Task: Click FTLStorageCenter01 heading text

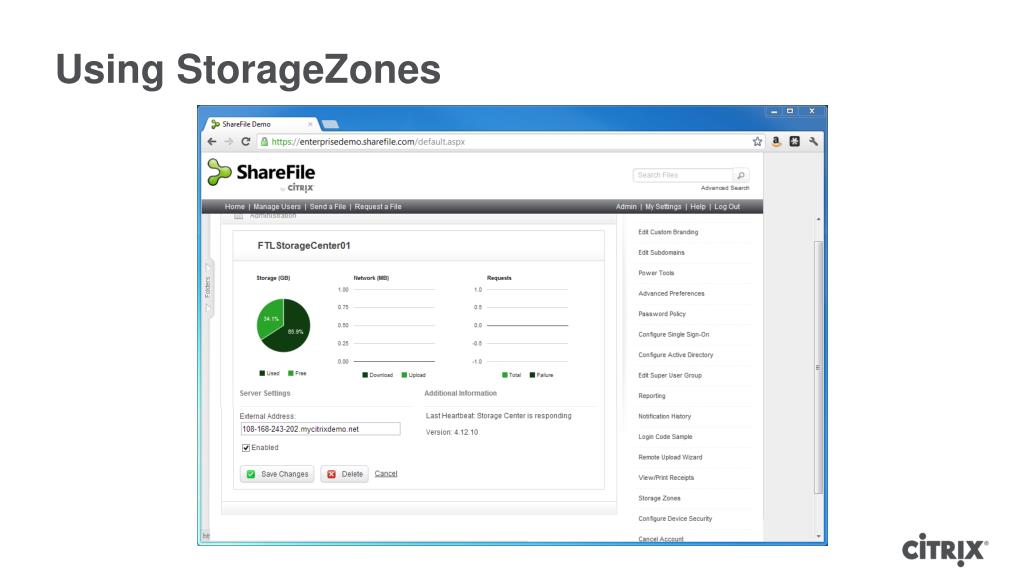Action: (x=304, y=246)
